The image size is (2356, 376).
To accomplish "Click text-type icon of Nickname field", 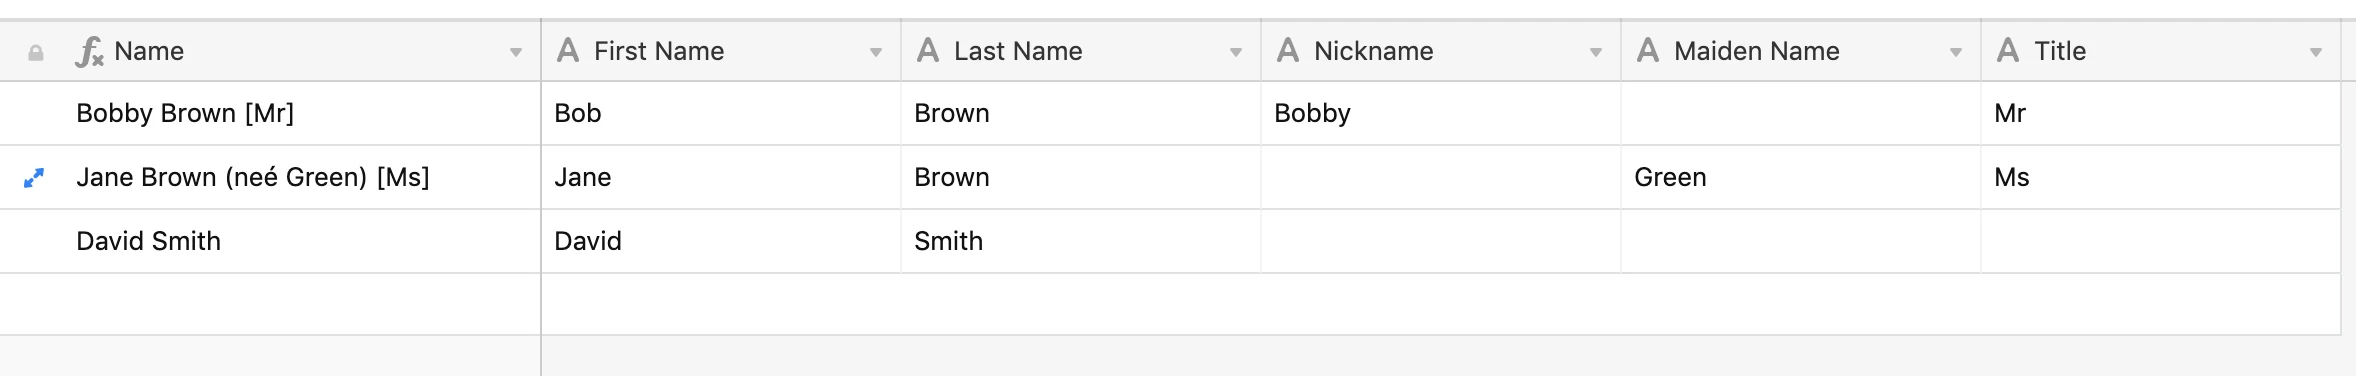I will 1288,50.
